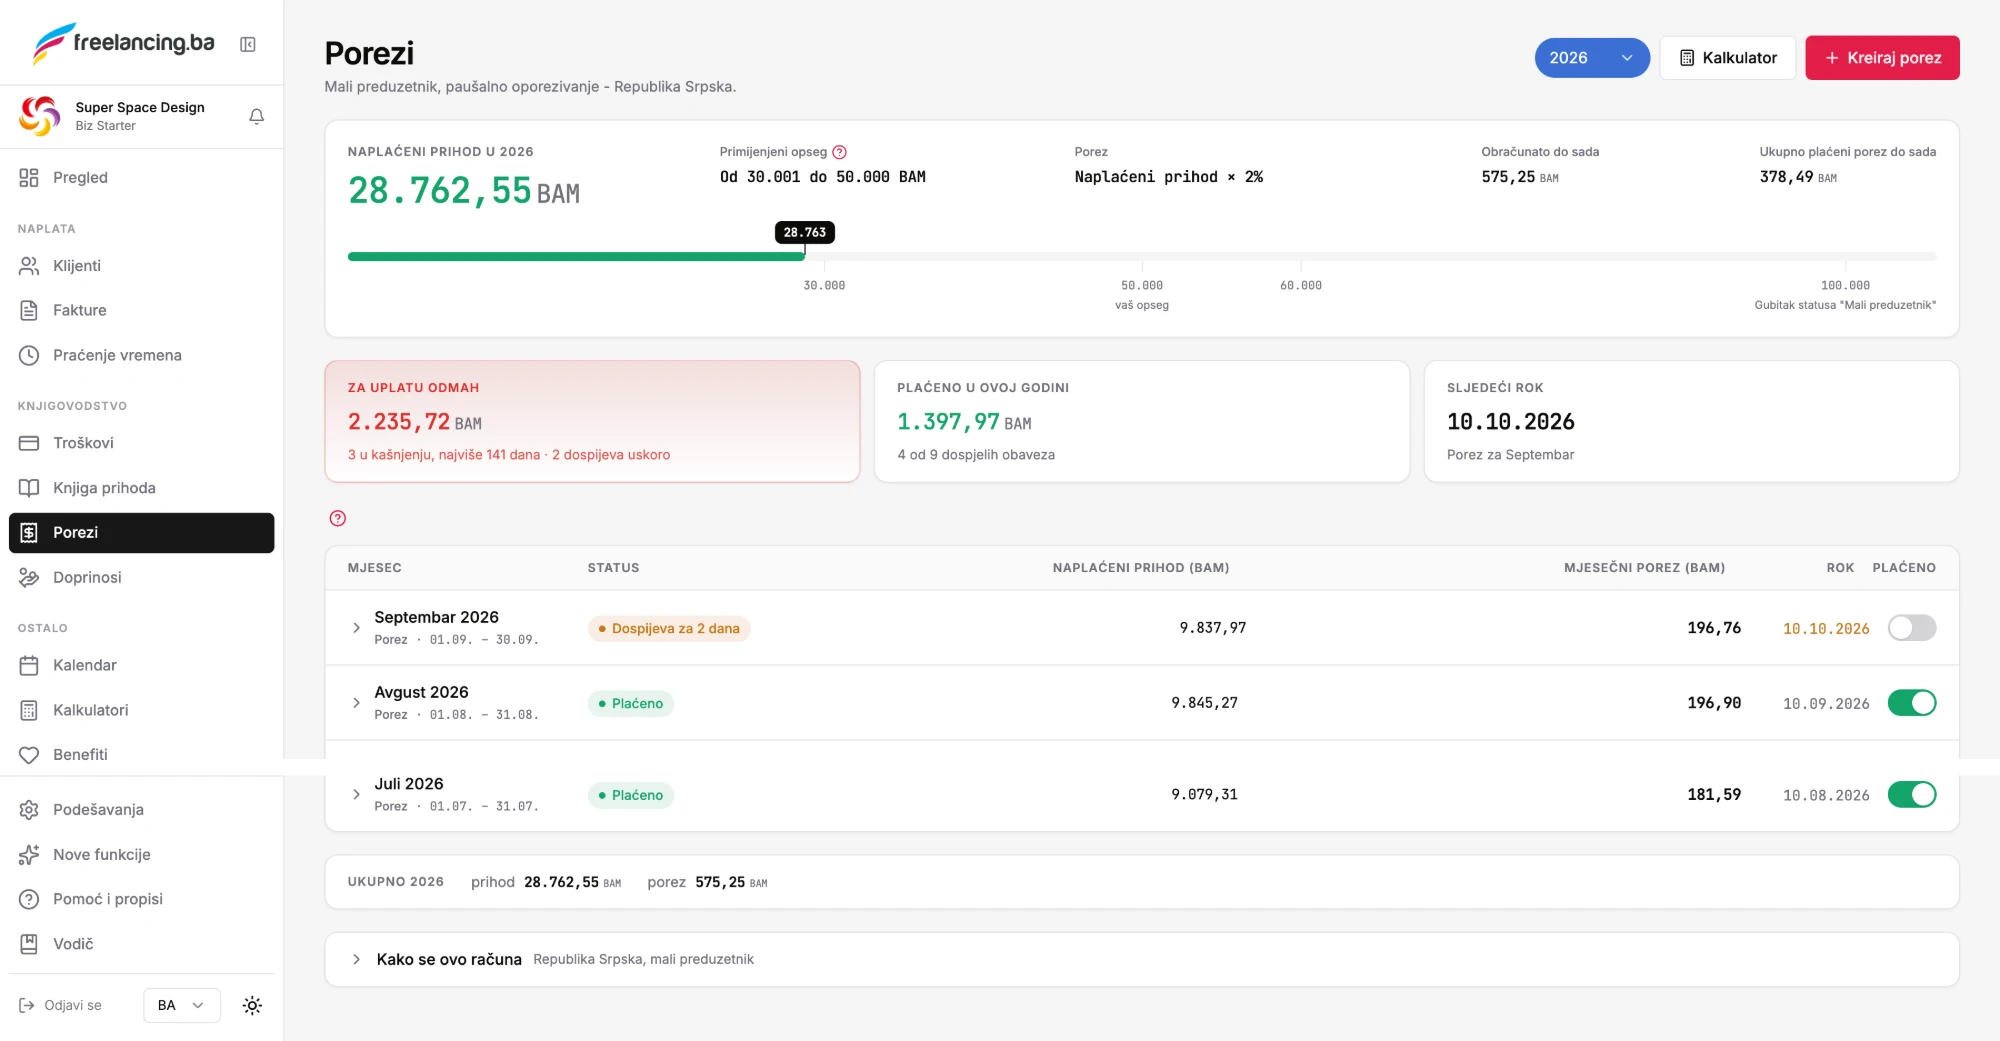This screenshot has width=2000, height=1041.
Task: Click the Za uplatu odmah card
Action: tap(592, 422)
